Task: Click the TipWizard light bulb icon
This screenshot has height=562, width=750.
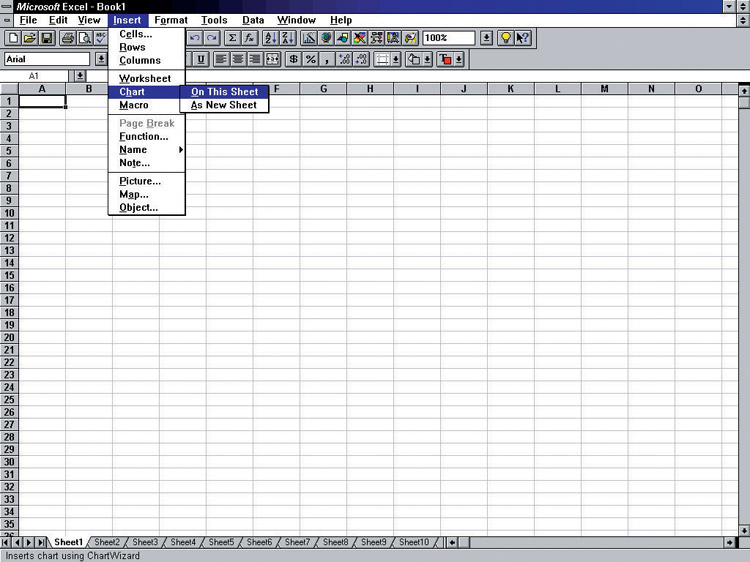Action: click(506, 38)
